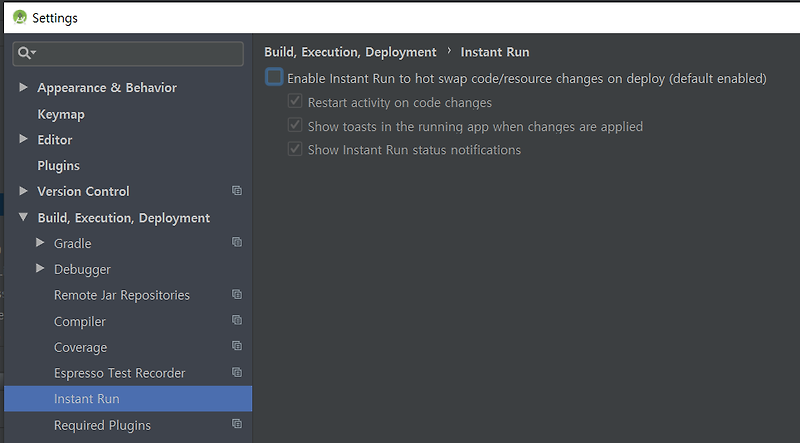Toggle Show Instant Run status notifications checkbox

(295, 149)
